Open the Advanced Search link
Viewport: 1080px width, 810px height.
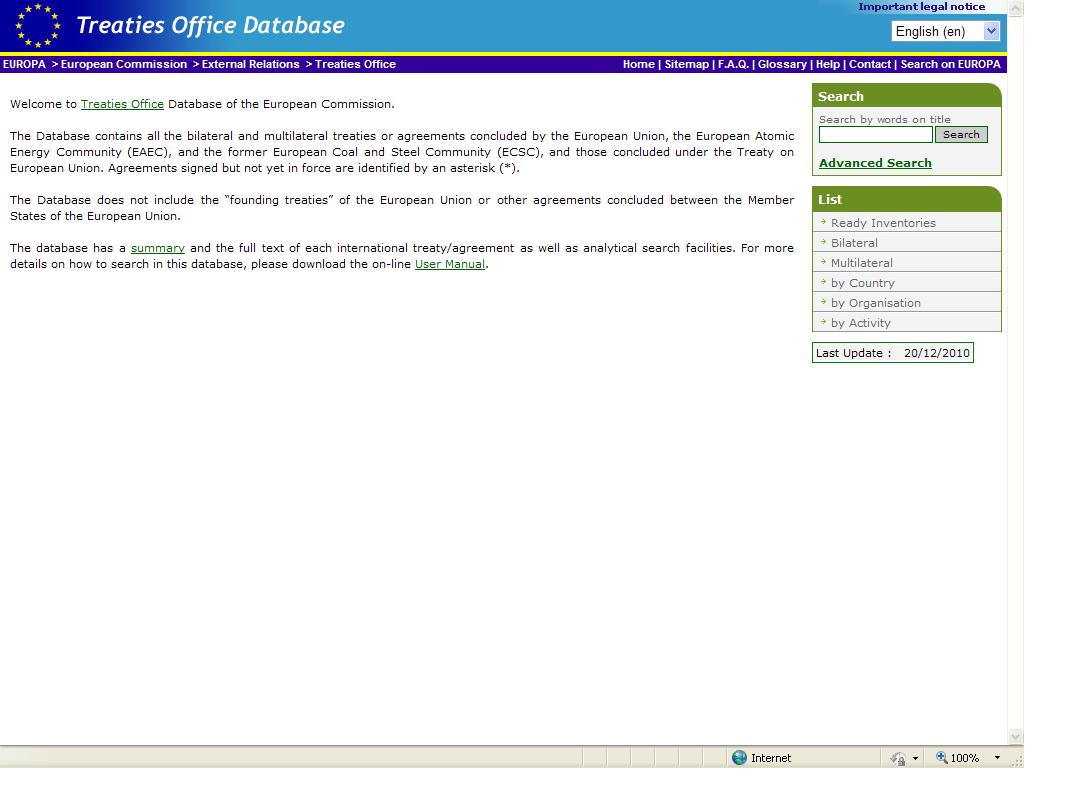pyautogui.click(x=875, y=163)
